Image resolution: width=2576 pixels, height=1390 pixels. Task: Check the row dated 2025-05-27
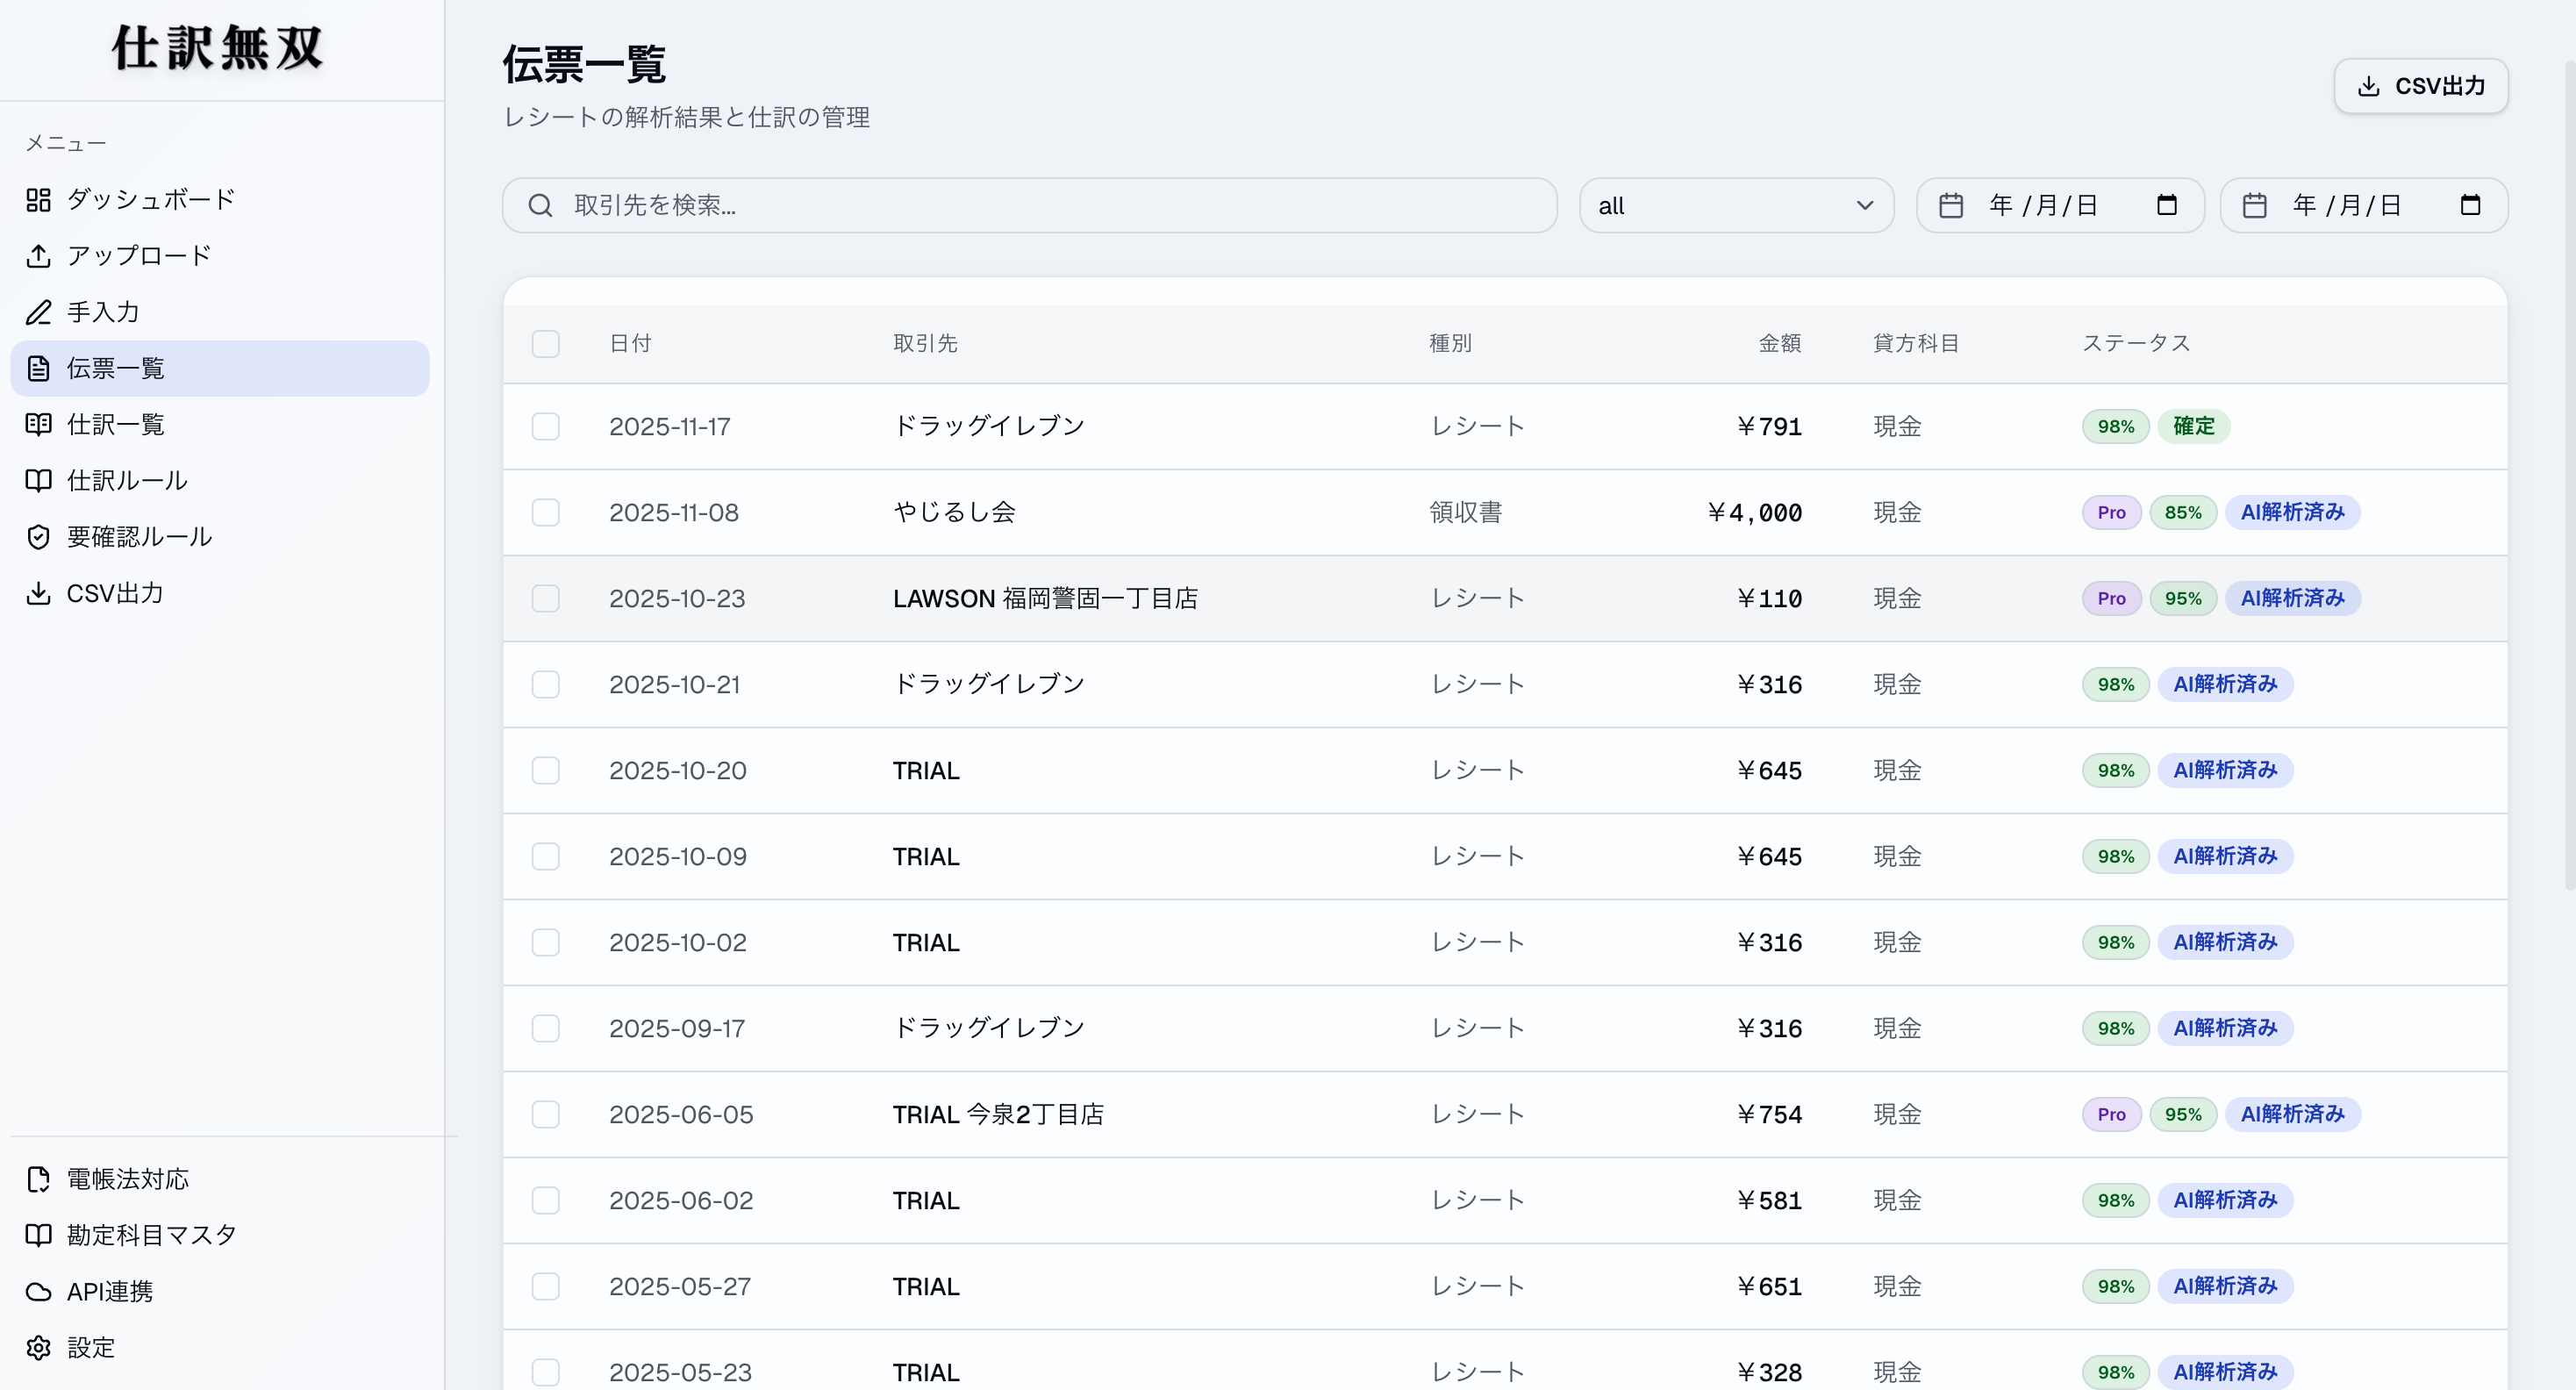point(545,1287)
